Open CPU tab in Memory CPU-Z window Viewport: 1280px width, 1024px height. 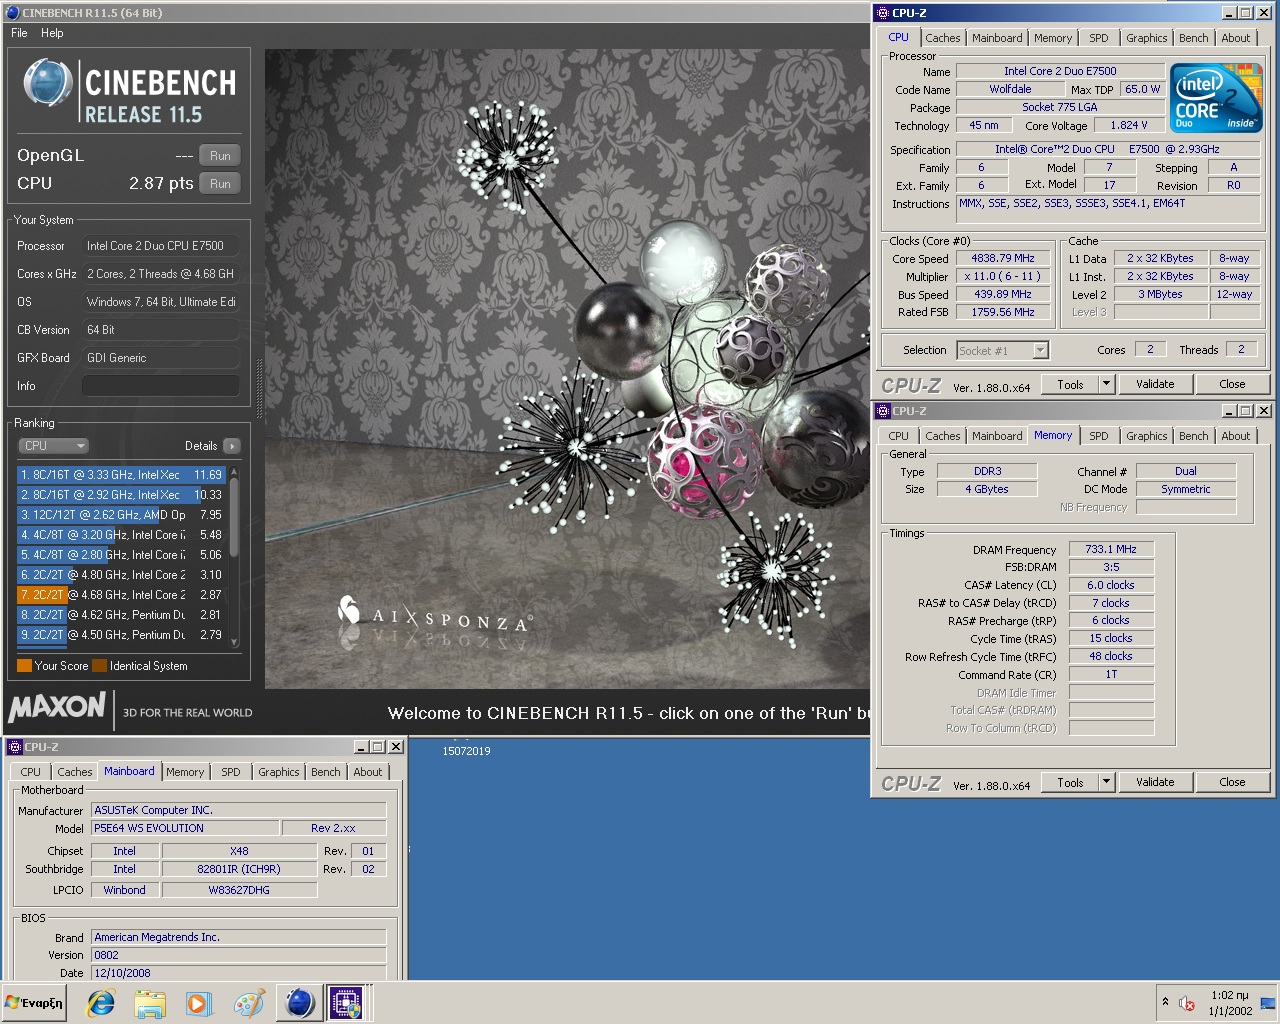click(898, 436)
